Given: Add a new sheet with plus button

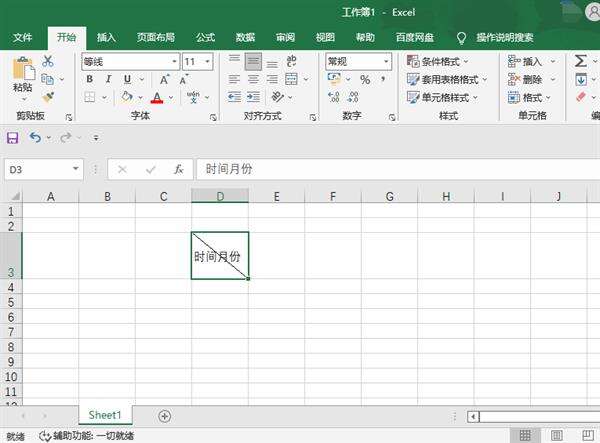Looking at the screenshot, I should (165, 416).
